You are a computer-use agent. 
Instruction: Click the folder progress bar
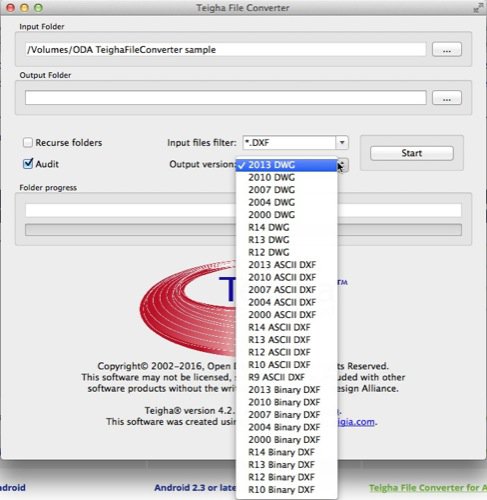(243, 230)
